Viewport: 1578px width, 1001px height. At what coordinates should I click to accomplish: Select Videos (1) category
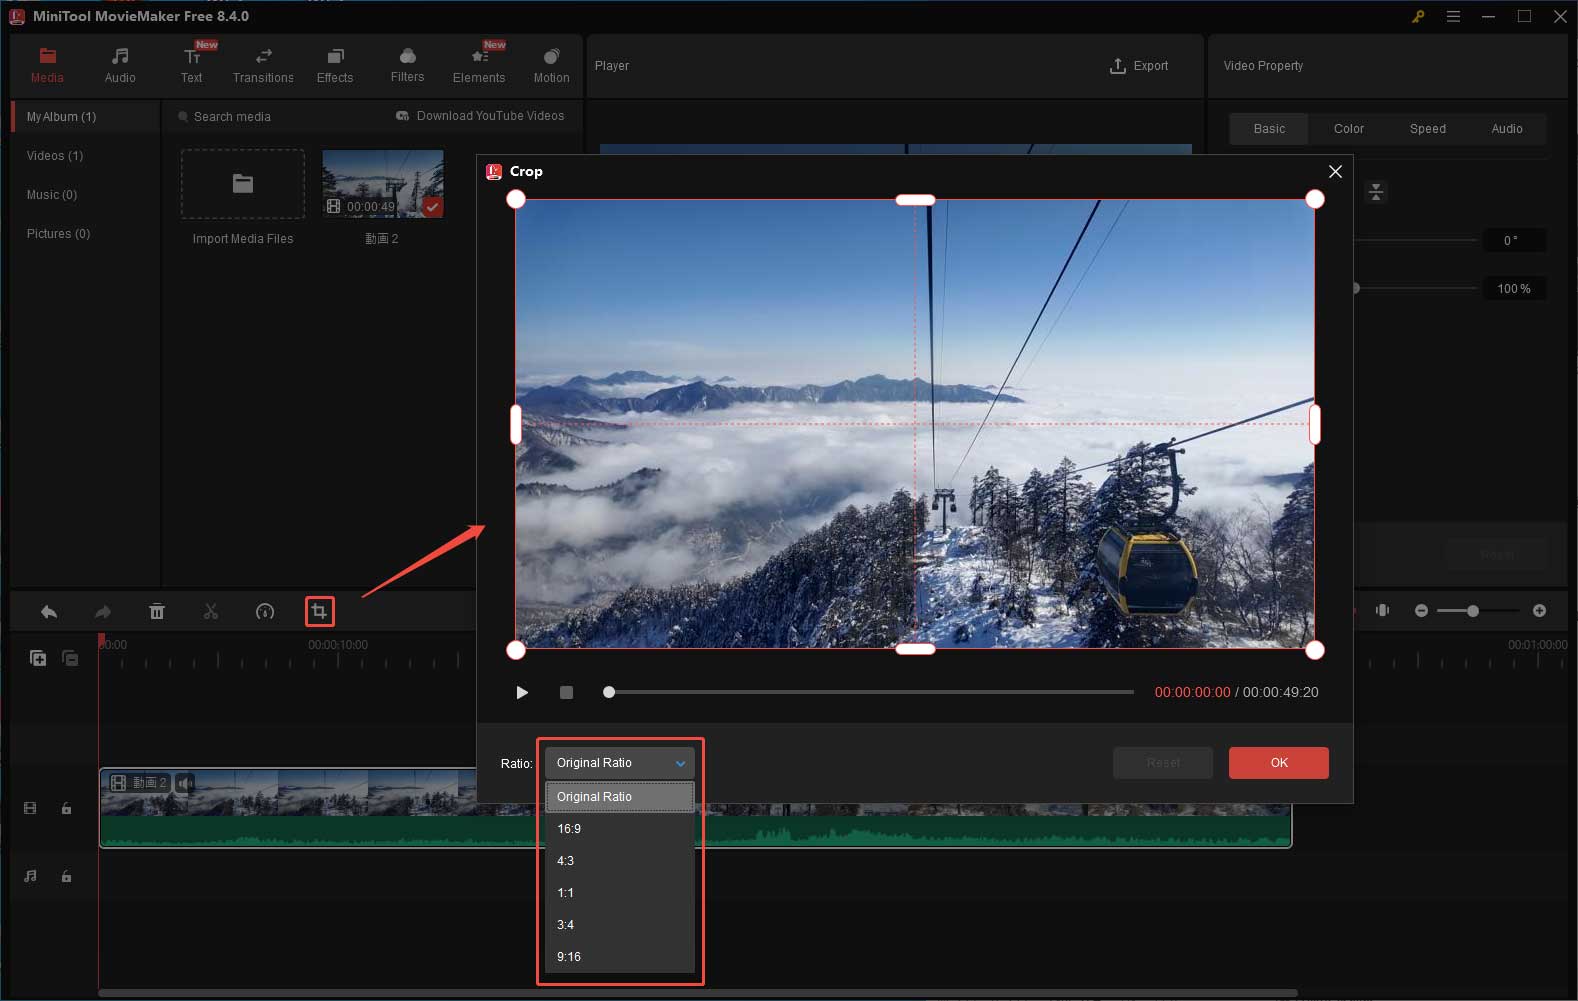(x=55, y=156)
